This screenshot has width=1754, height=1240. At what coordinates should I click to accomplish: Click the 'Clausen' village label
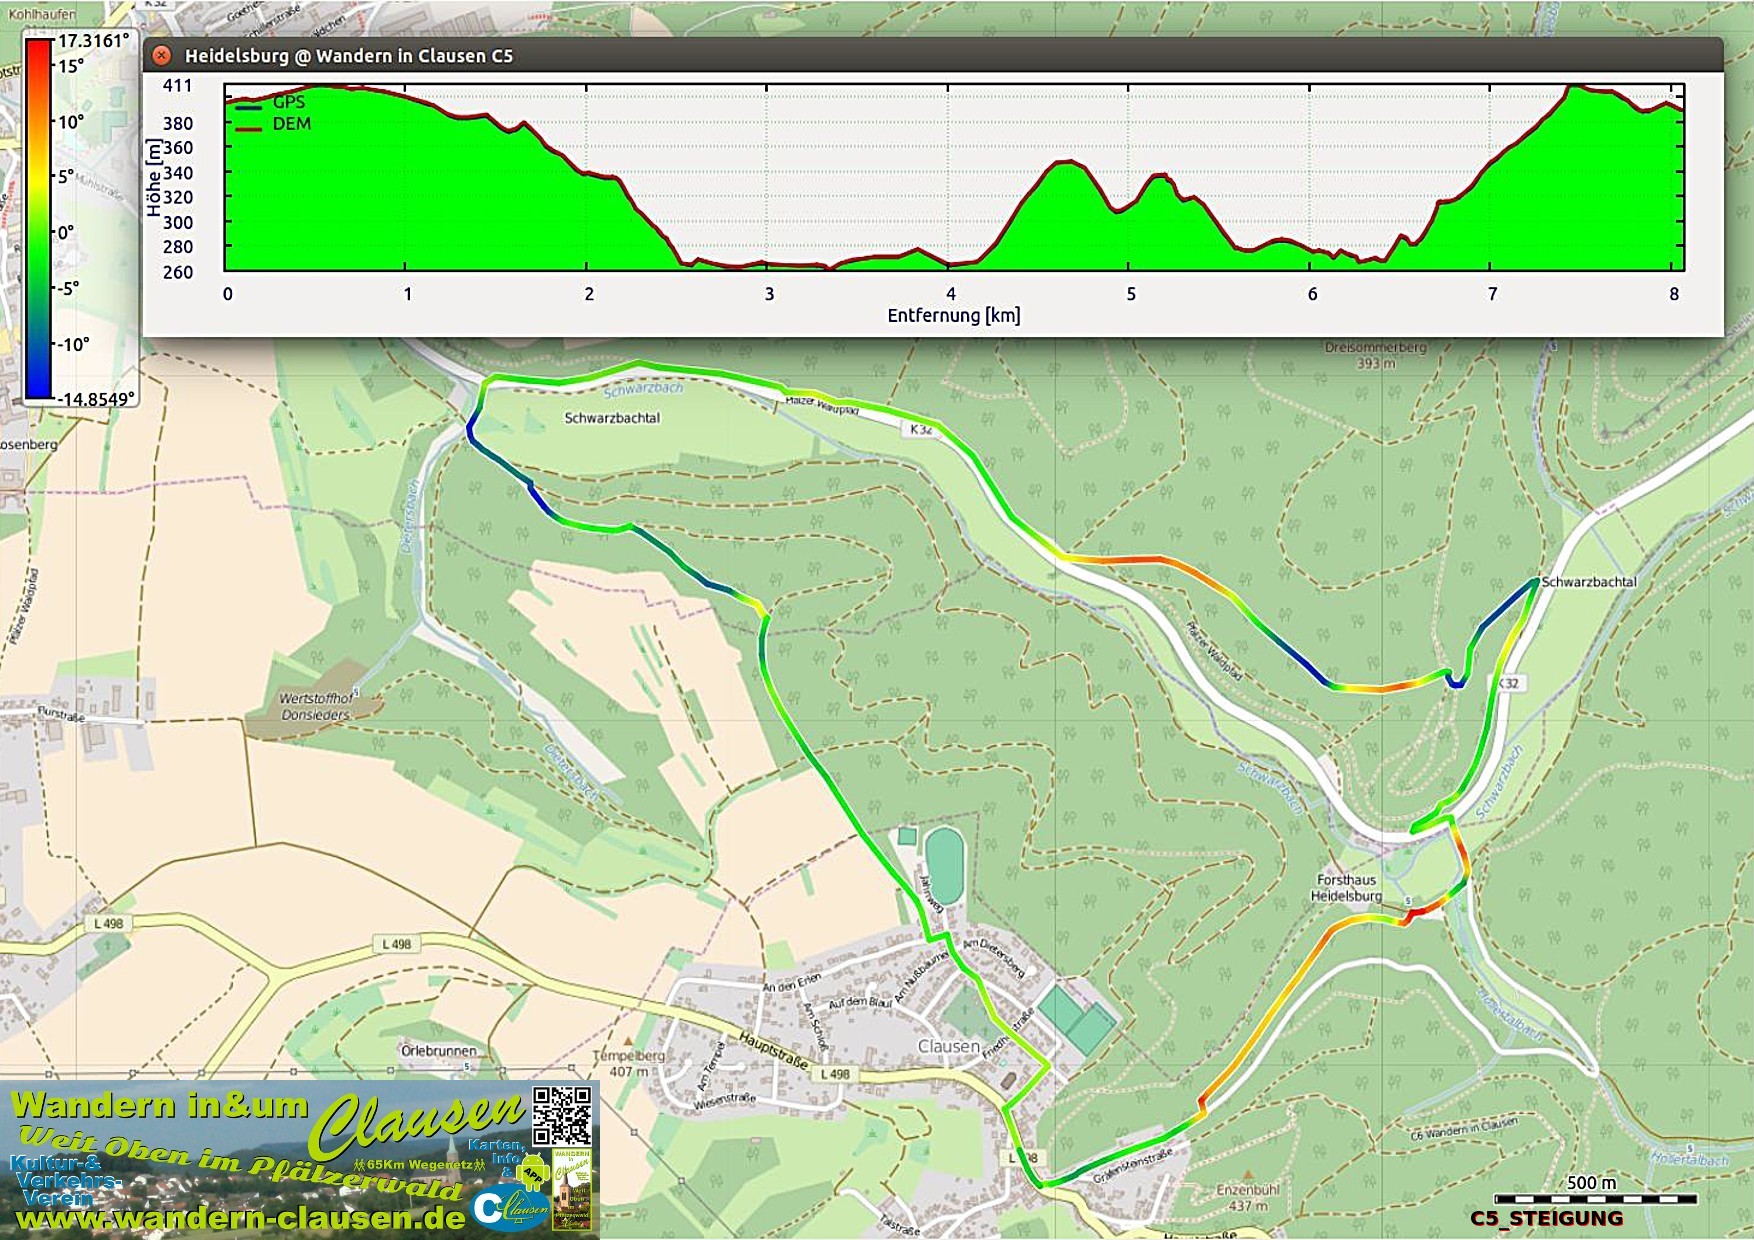click(948, 1046)
